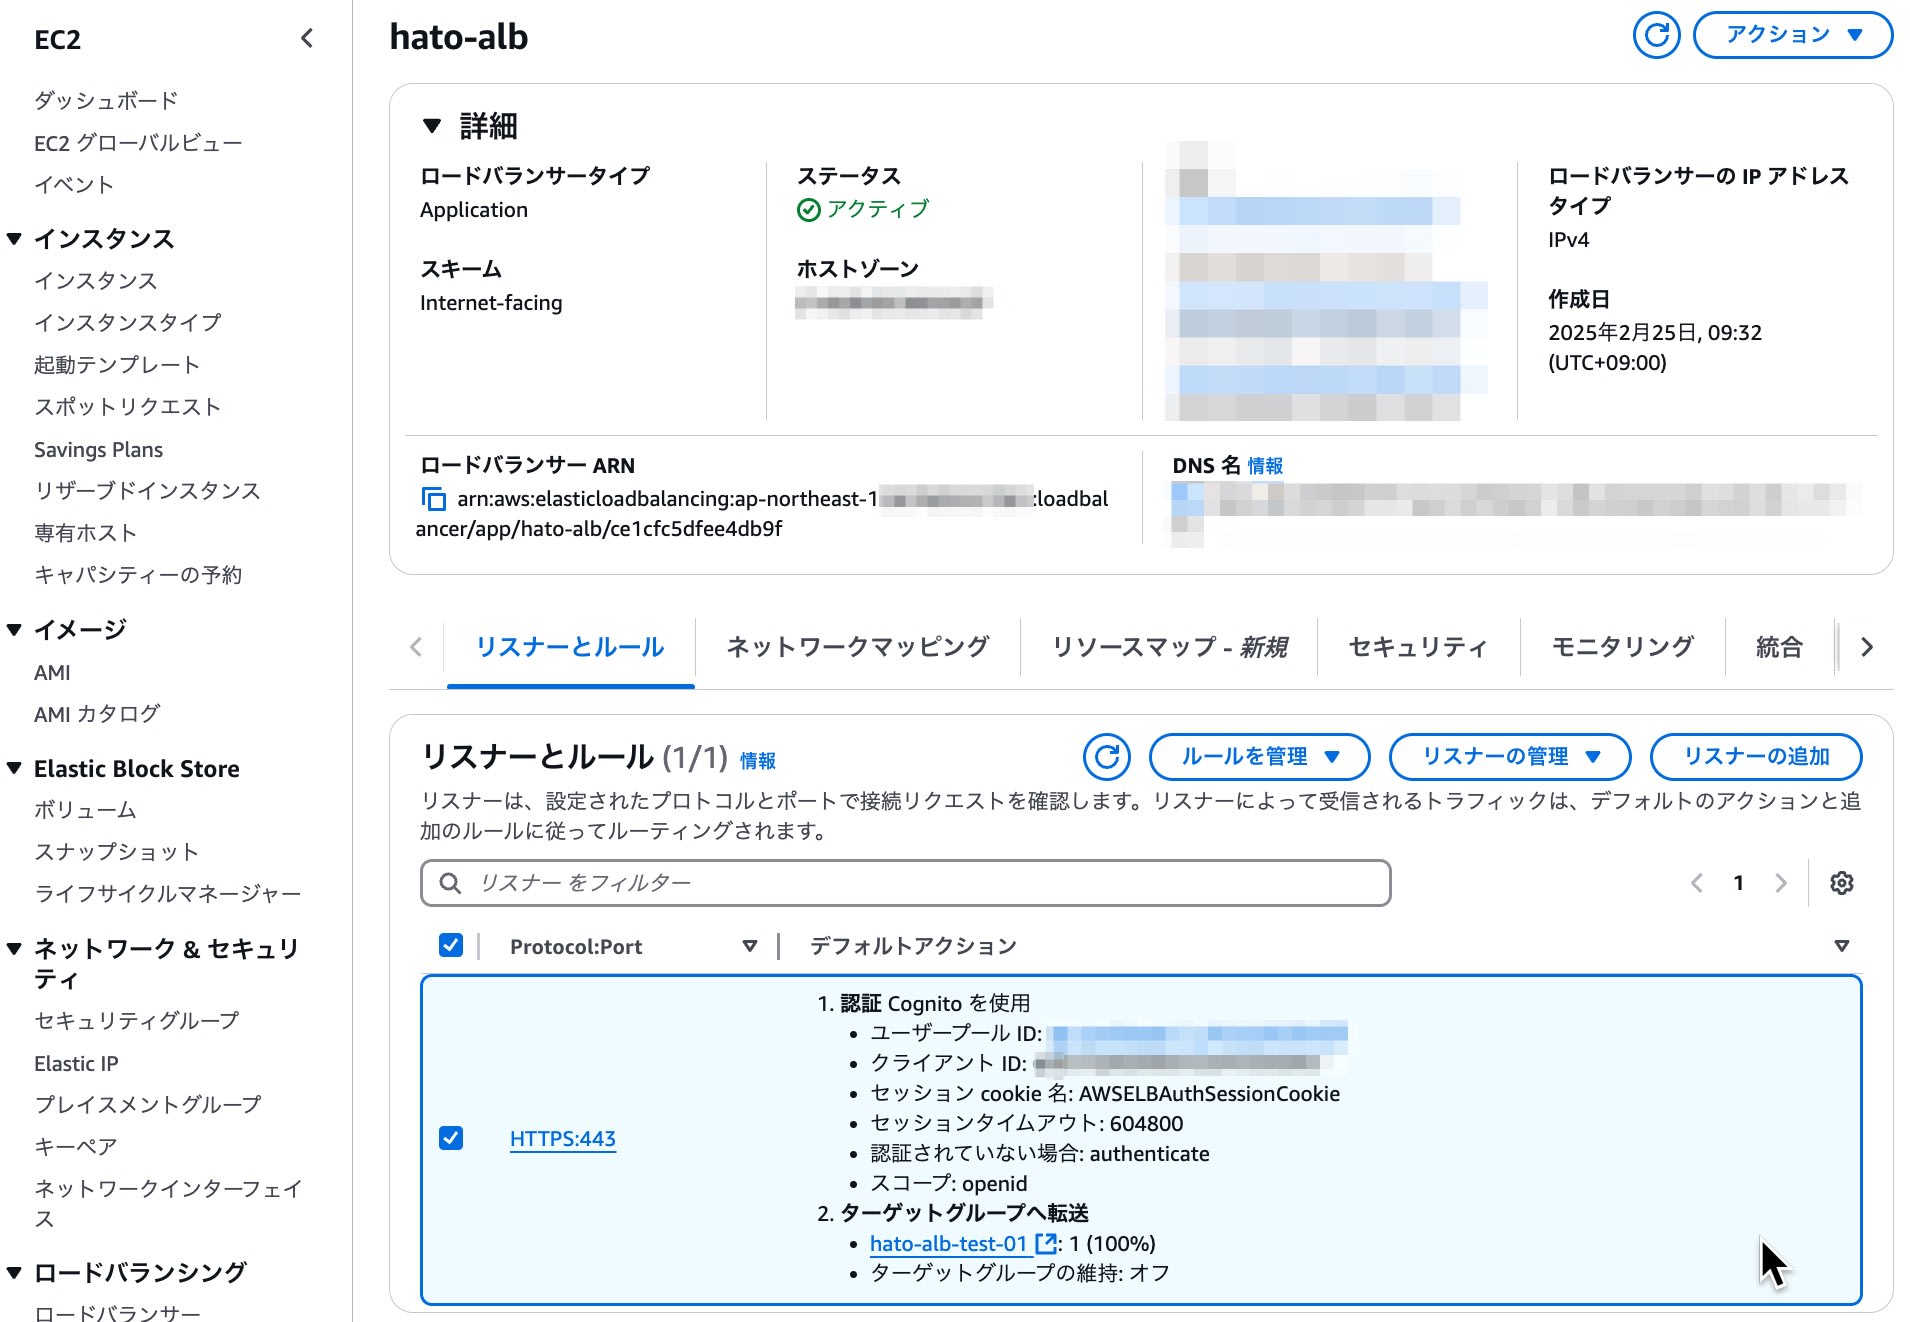Open hato-alb-test-01 external link icon
Viewport: 1910px width, 1322px height.
click(1046, 1243)
